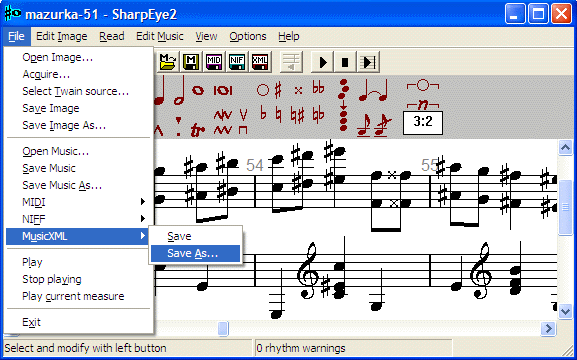Screen dimensions: 577x360
Task: Click the 3:2 tuplet ratio box
Action: [x=423, y=123]
